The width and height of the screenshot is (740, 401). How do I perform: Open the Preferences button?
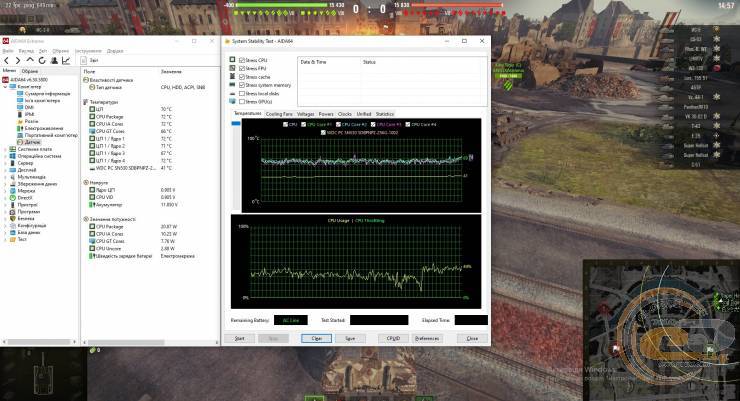427,338
